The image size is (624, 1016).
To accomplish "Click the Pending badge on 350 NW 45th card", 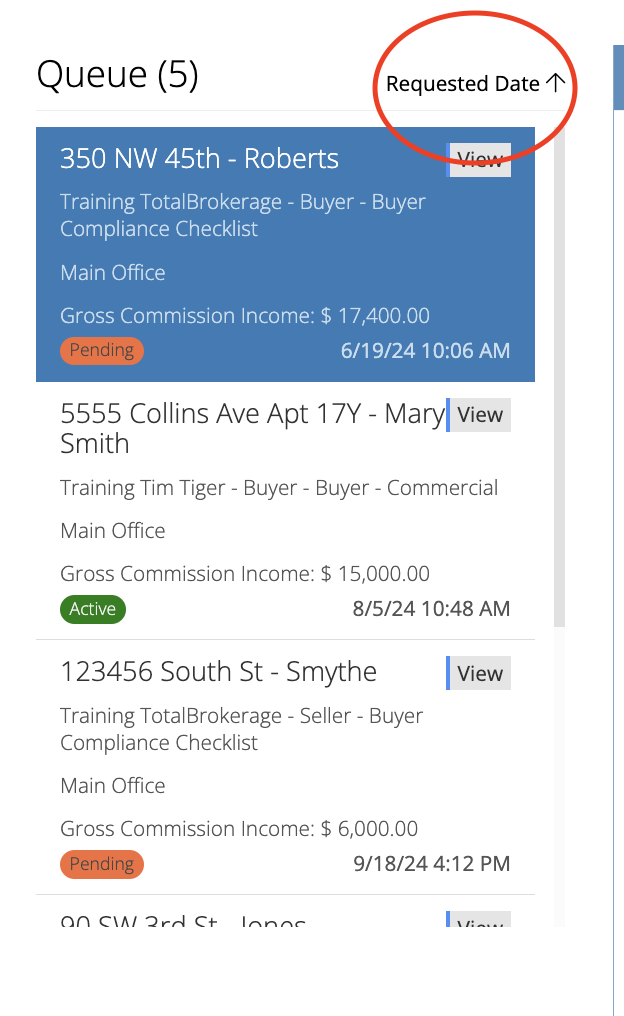I will tap(102, 351).
